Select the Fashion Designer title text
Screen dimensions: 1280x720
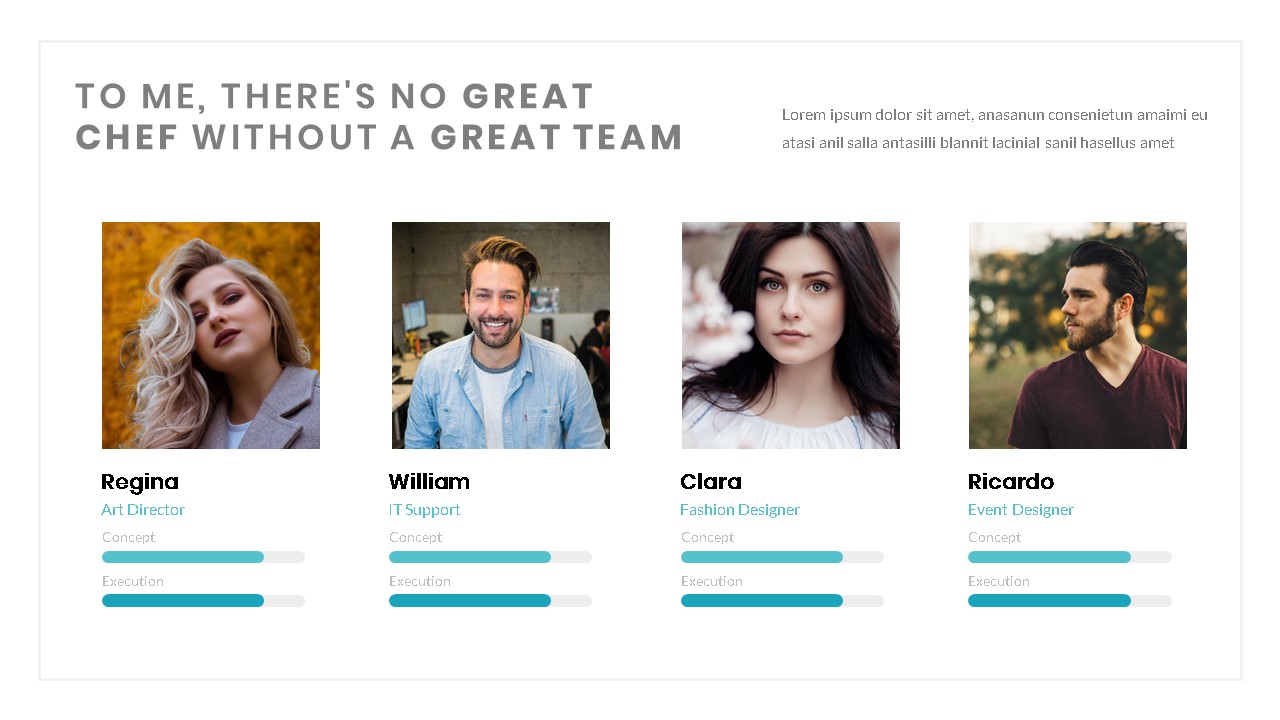tap(740, 510)
